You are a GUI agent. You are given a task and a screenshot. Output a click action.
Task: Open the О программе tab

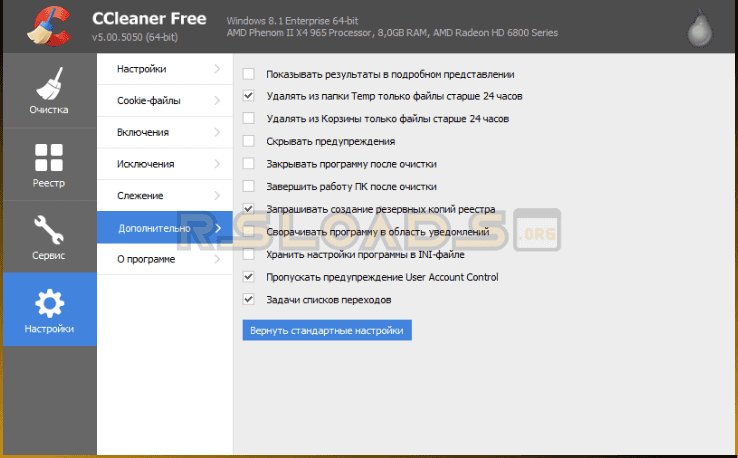165,259
